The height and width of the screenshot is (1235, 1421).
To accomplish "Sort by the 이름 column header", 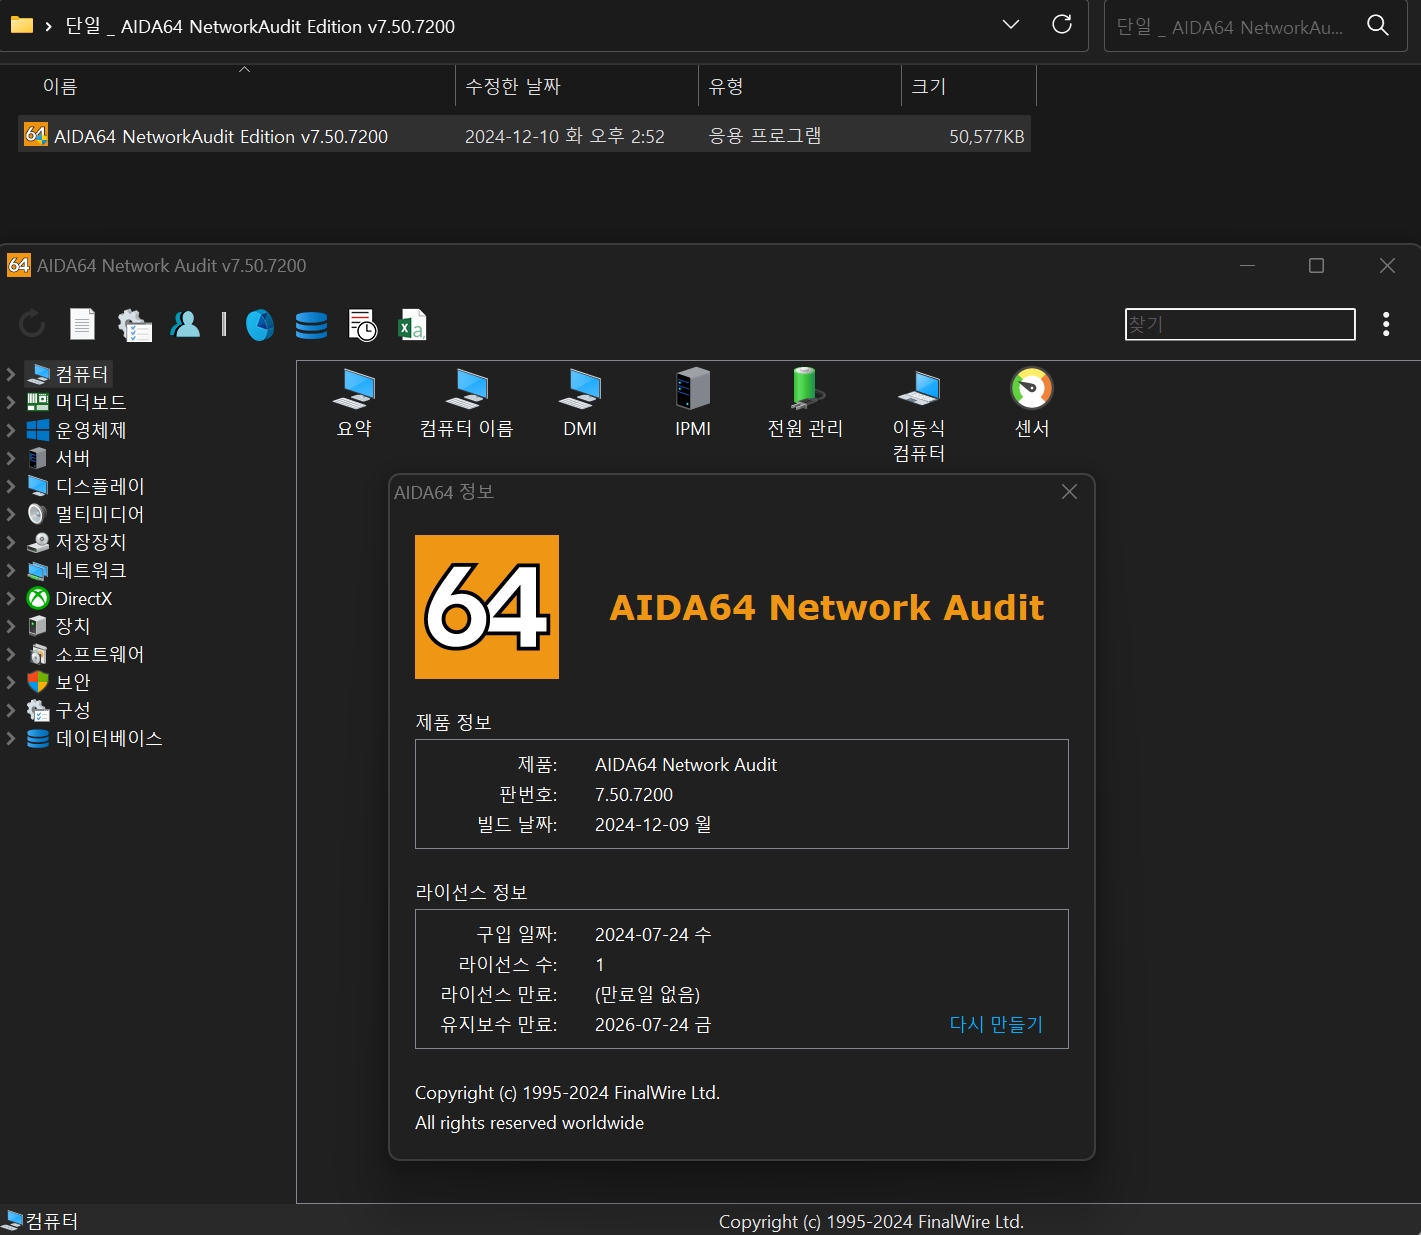I will [238, 86].
